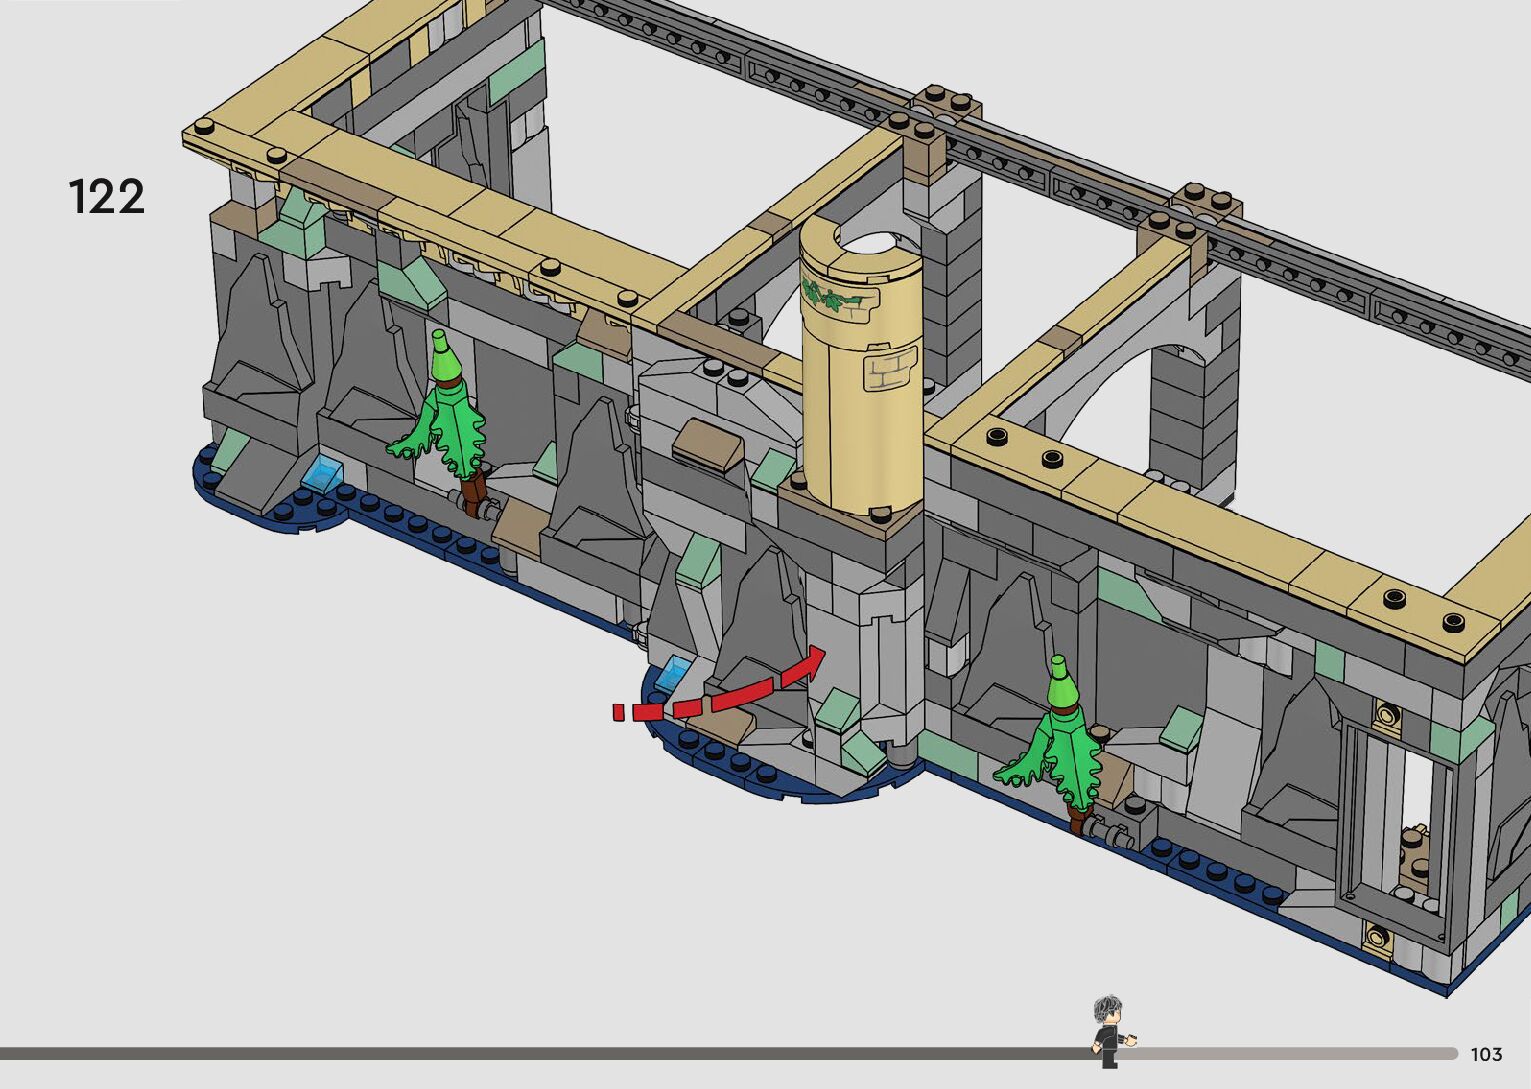This screenshot has height=1089, width=1531.
Task: Click the unfilled light end of progress bar
Action: (1300, 1053)
